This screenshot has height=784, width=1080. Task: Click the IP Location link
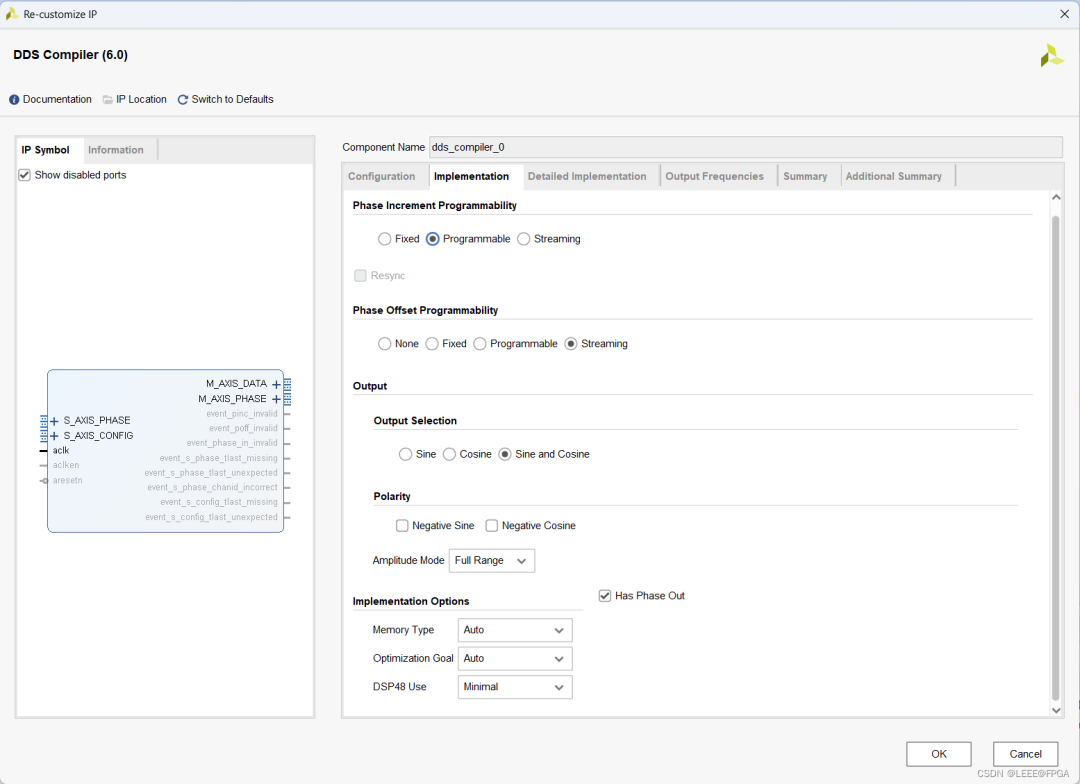point(141,100)
